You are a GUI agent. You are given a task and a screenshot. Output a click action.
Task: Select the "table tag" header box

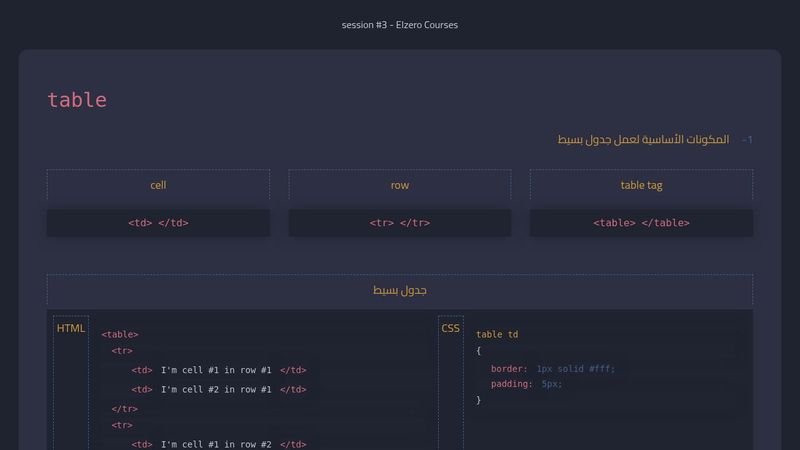click(641, 185)
